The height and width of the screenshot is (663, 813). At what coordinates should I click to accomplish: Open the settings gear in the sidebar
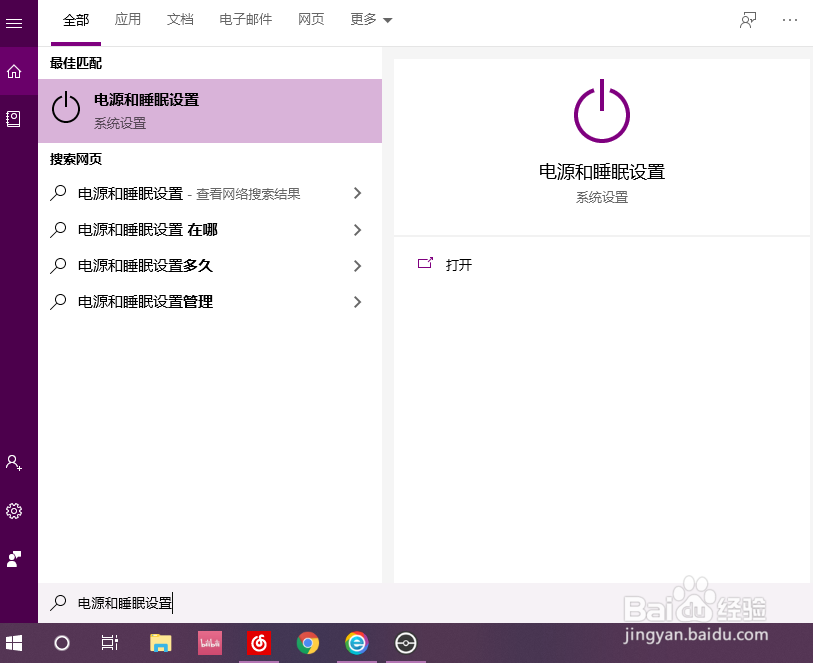[14, 511]
